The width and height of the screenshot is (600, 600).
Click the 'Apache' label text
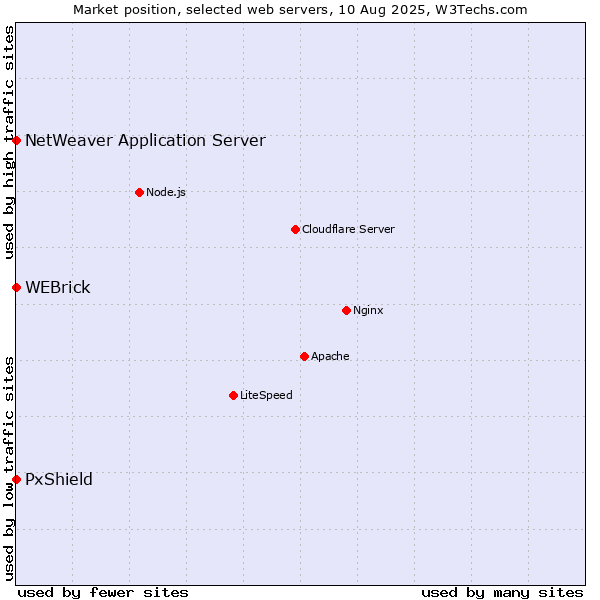pos(330,357)
